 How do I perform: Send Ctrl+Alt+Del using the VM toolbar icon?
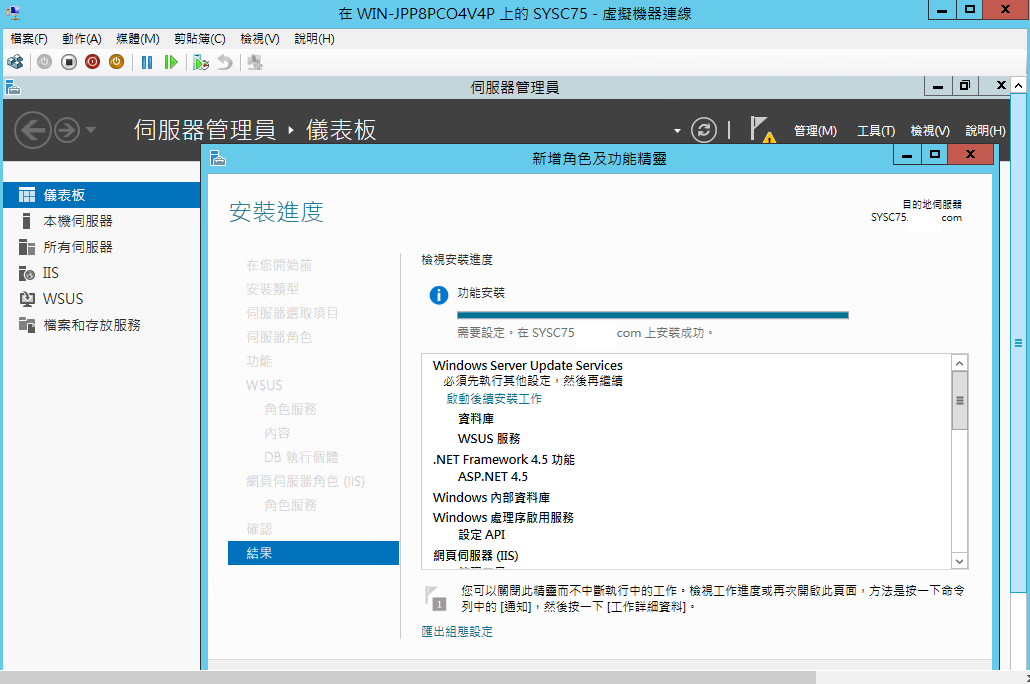pyautogui.click(x=14, y=62)
